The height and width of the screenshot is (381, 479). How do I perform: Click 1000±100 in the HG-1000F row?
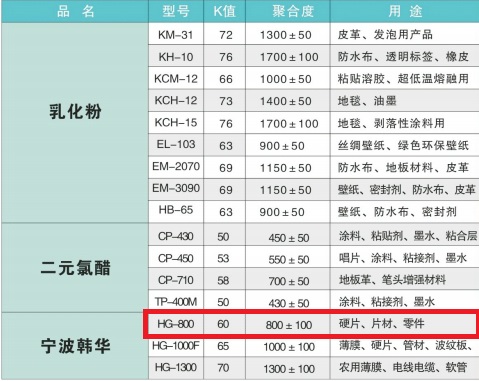289,347
